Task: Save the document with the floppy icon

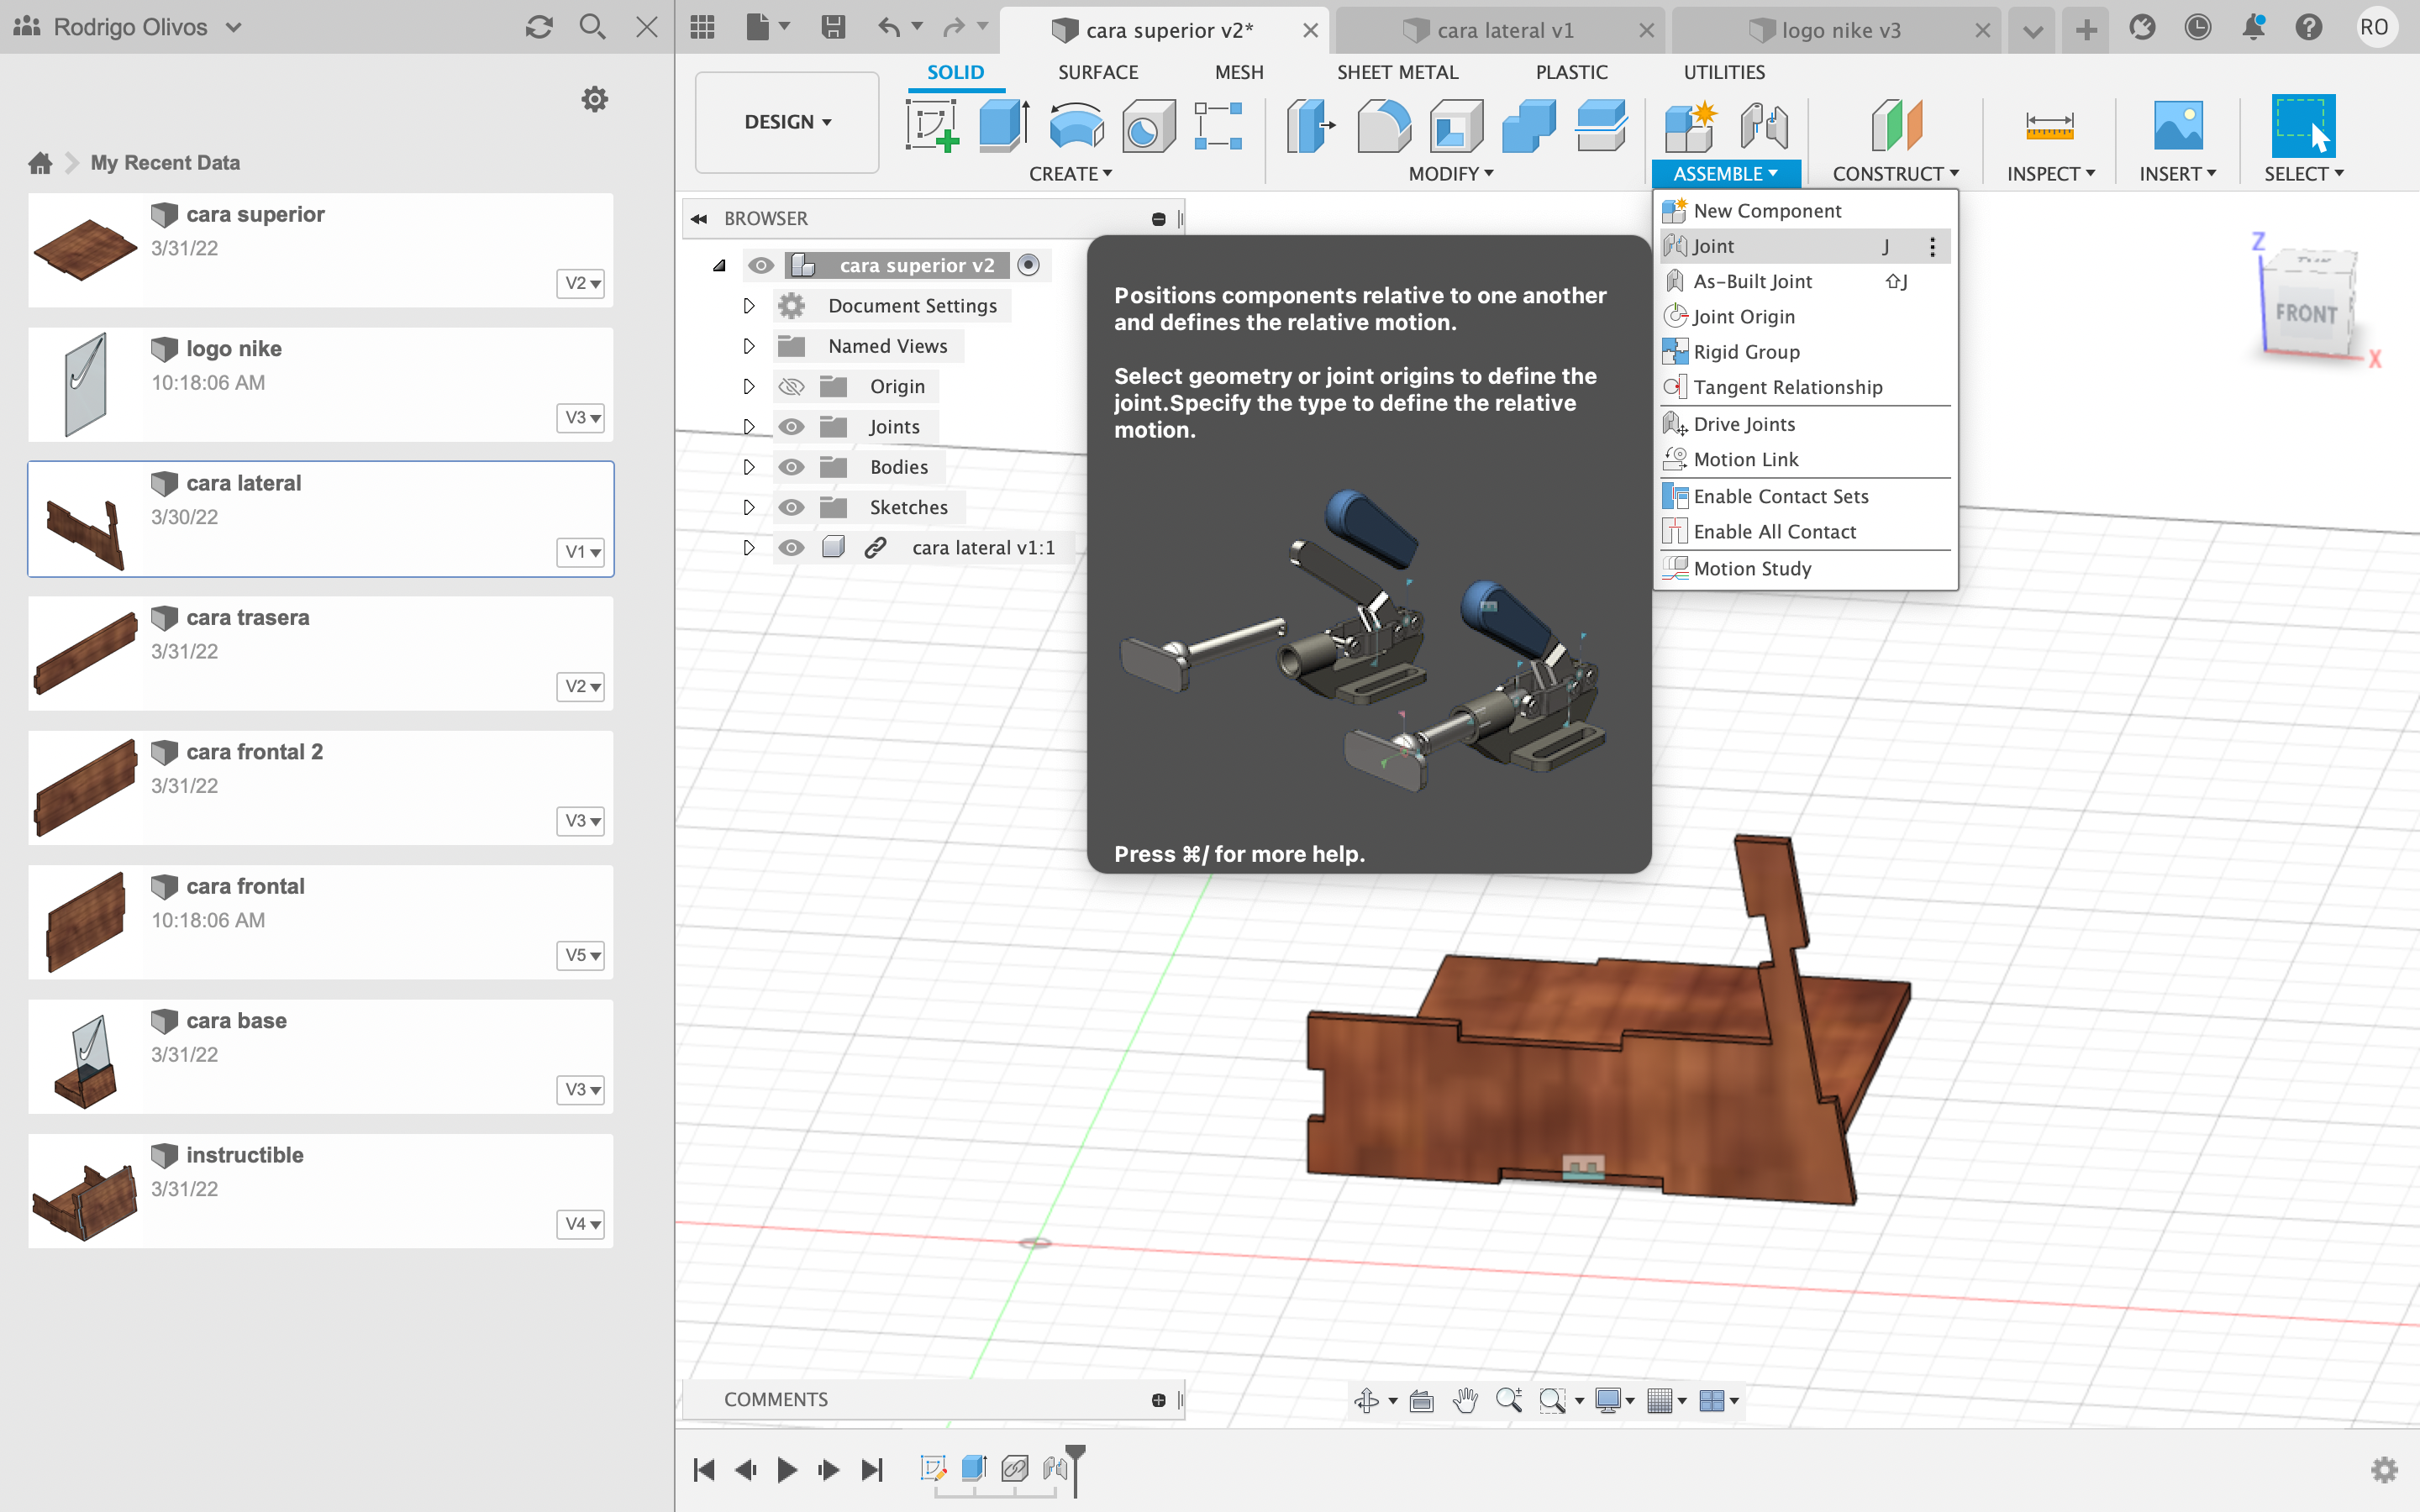Action: (x=832, y=28)
